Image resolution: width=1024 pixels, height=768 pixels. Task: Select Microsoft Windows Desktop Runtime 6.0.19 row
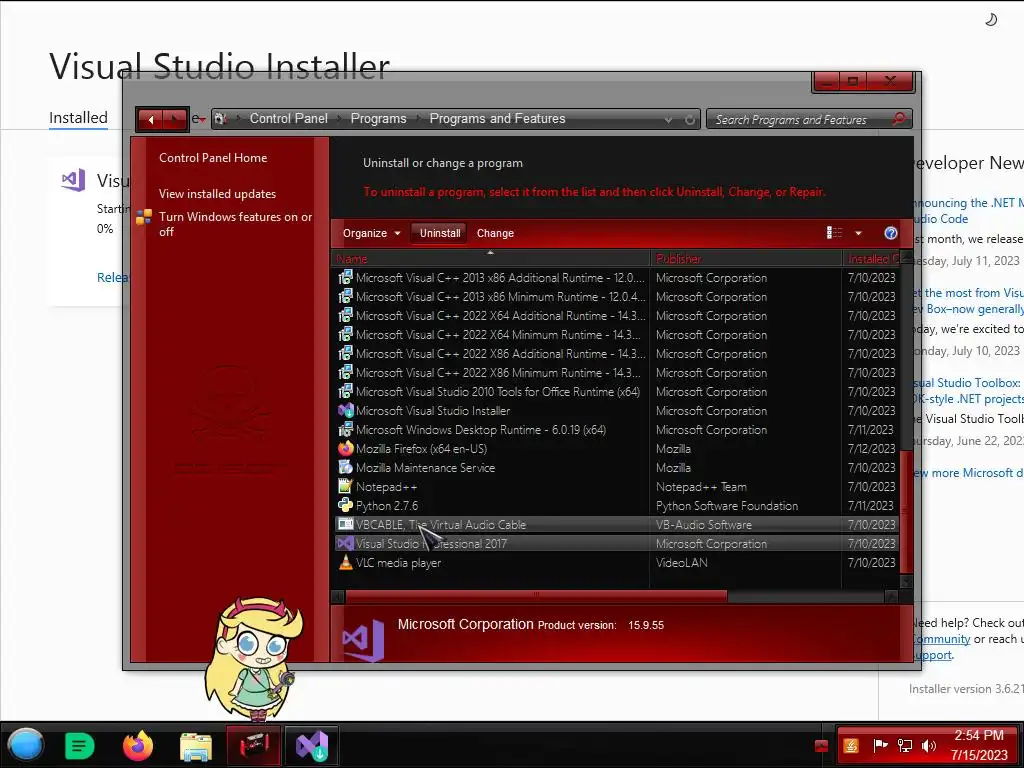(x=616, y=429)
